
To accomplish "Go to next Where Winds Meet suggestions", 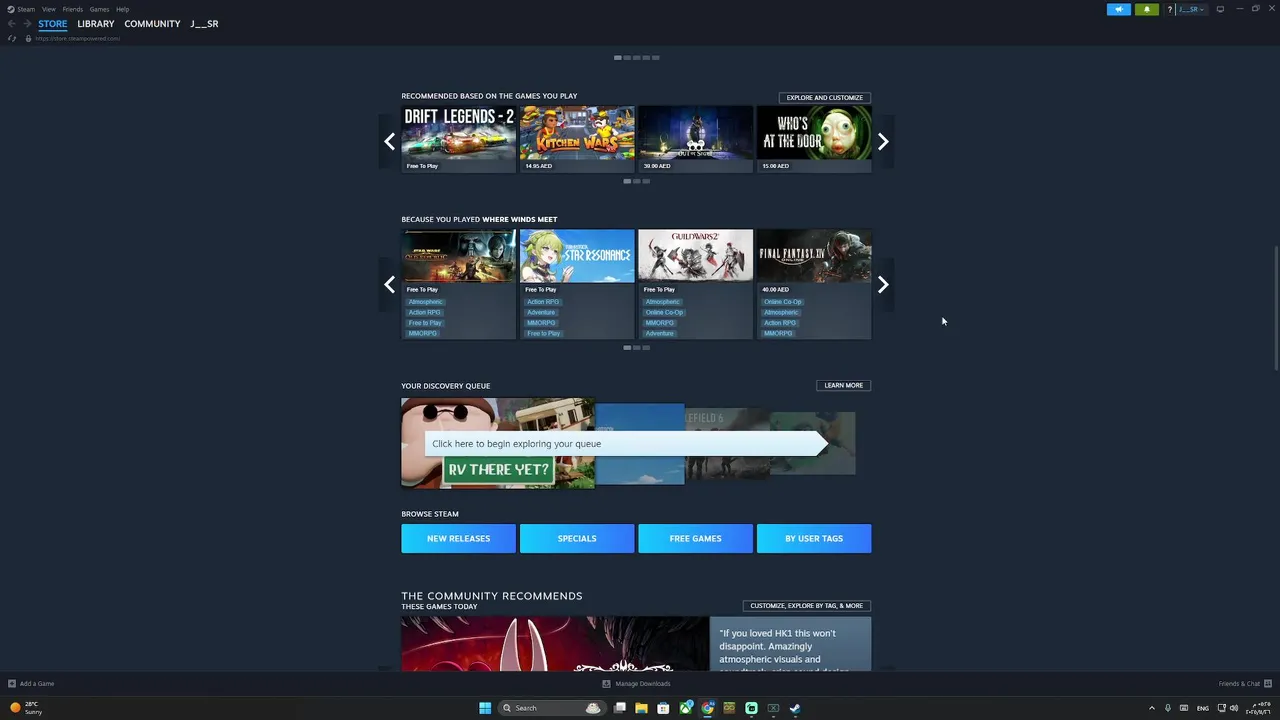I will [883, 285].
